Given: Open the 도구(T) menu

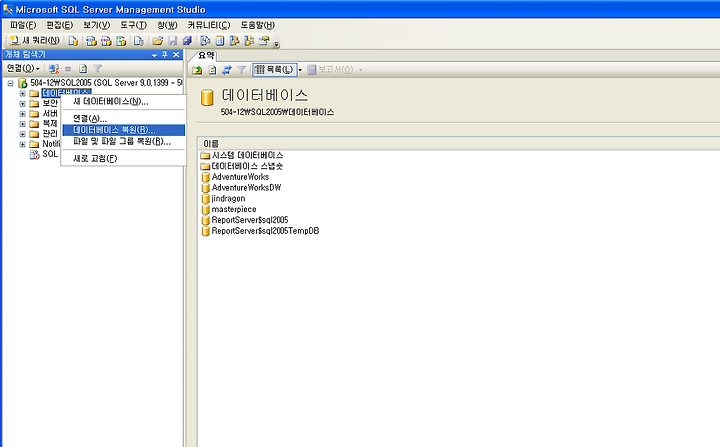Looking at the screenshot, I should (133, 25).
